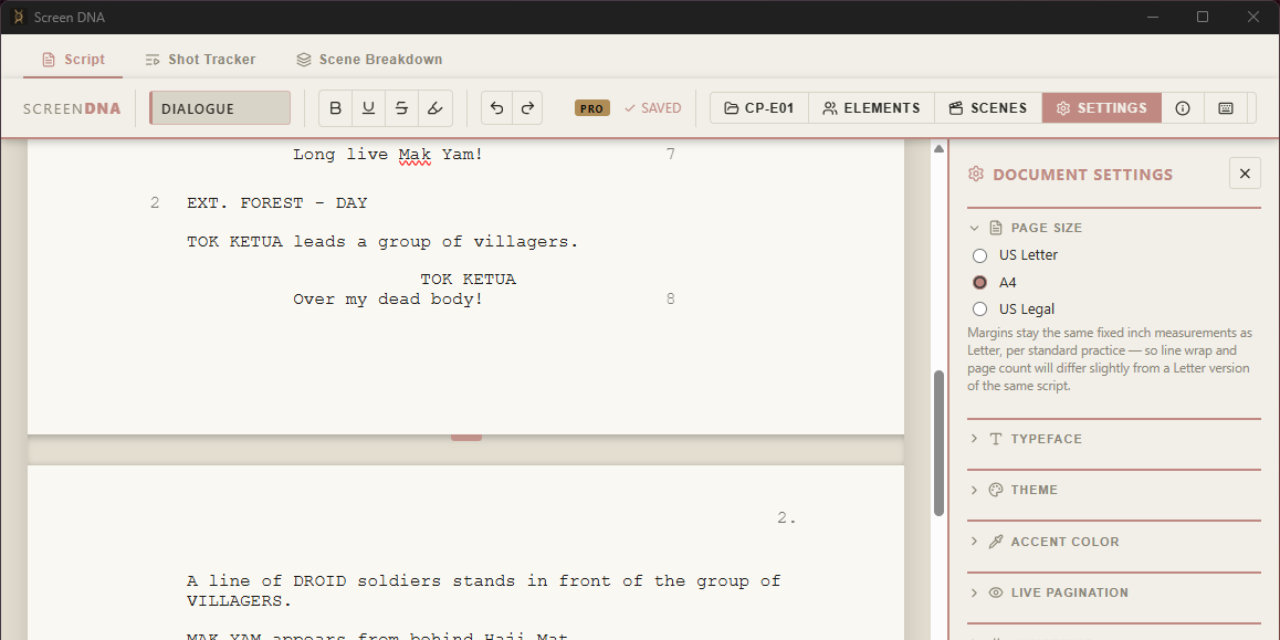Select A4 page size
Screen dimensions: 1280x640
[x=995, y=282]
